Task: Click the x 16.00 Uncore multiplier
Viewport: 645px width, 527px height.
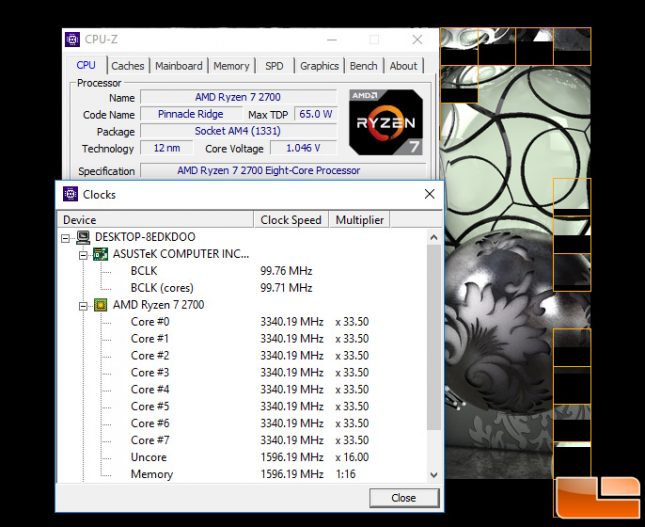Action: coord(352,457)
